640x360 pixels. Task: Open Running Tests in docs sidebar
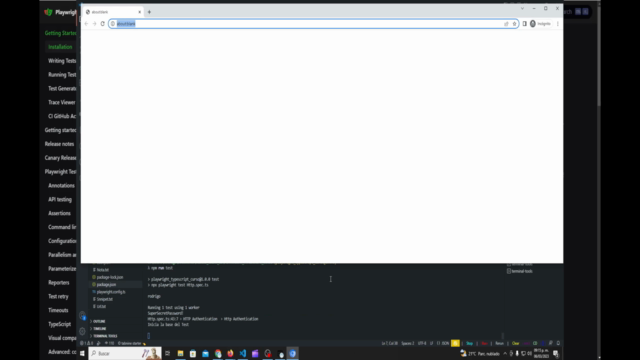coord(62,75)
